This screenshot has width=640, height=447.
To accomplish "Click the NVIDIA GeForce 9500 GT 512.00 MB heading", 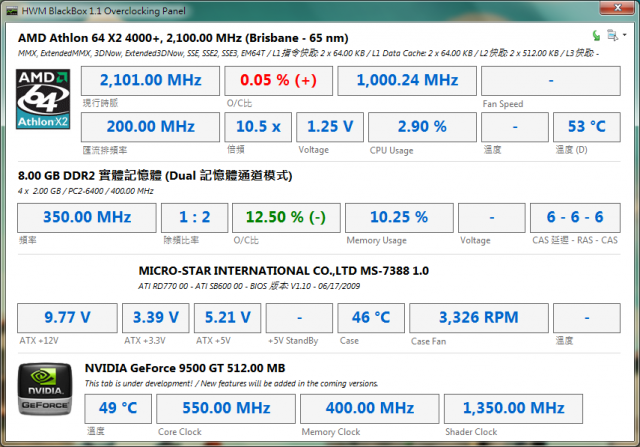I will (185, 368).
